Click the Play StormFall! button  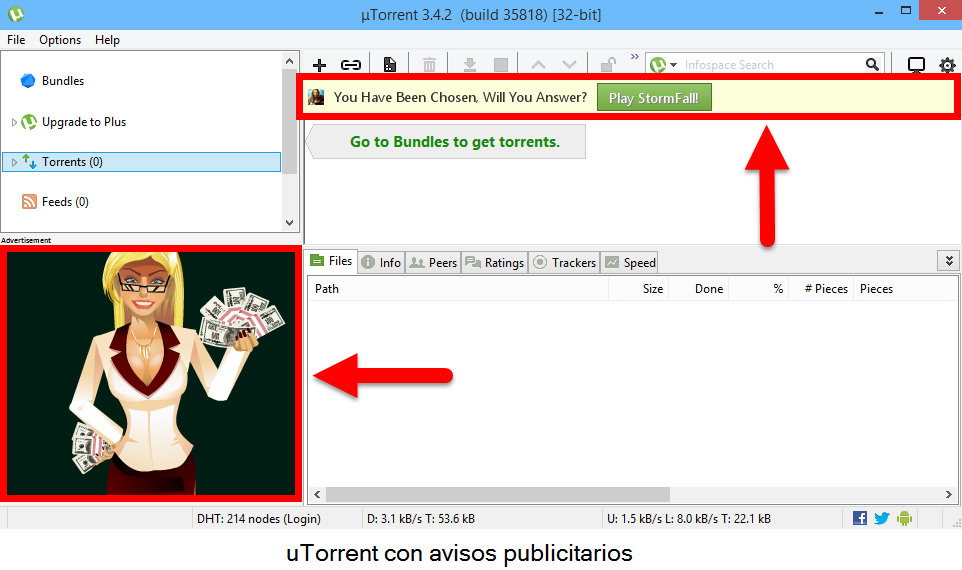point(654,98)
